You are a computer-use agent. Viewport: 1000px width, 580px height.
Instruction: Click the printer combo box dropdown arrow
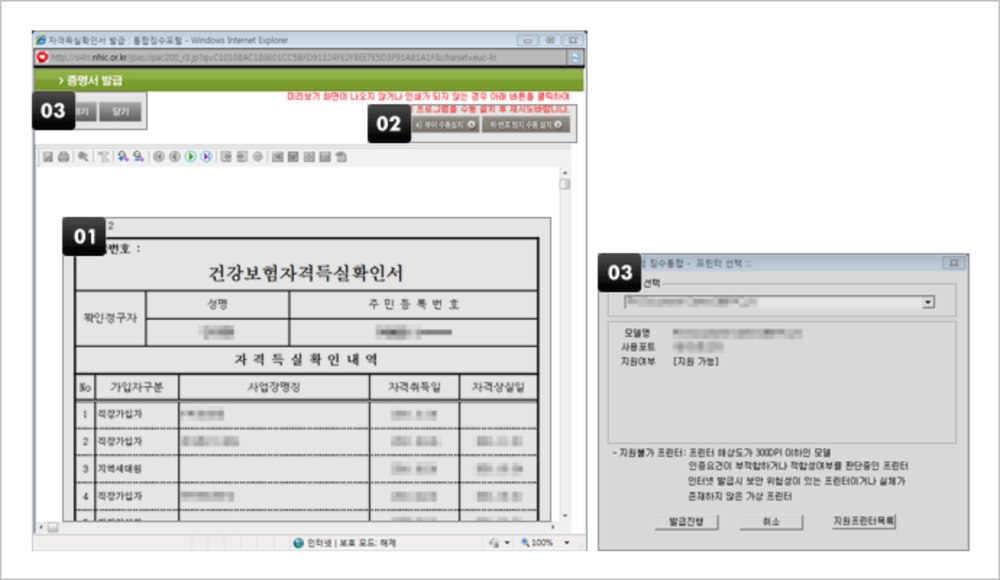(x=929, y=302)
